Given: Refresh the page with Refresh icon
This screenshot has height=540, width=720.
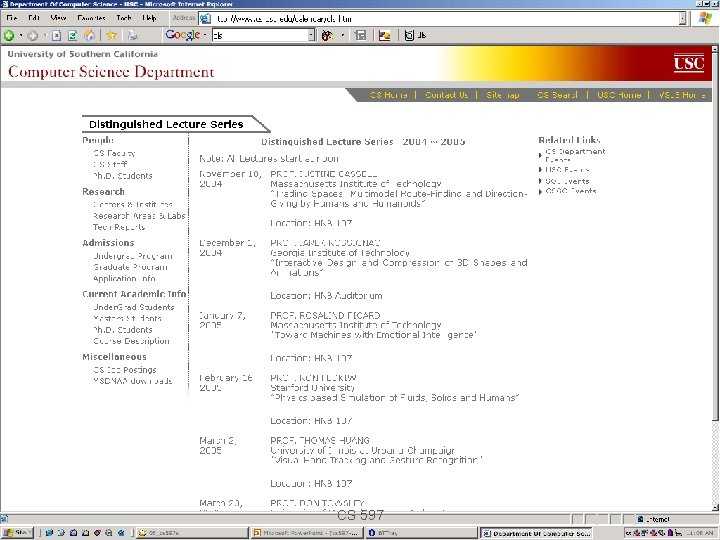Looking at the screenshot, I should (x=73, y=35).
